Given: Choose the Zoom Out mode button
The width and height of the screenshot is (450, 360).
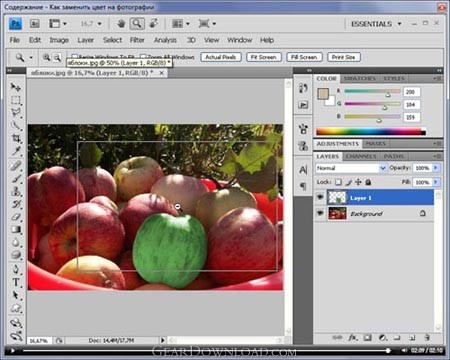Looking at the screenshot, I should point(57,57).
